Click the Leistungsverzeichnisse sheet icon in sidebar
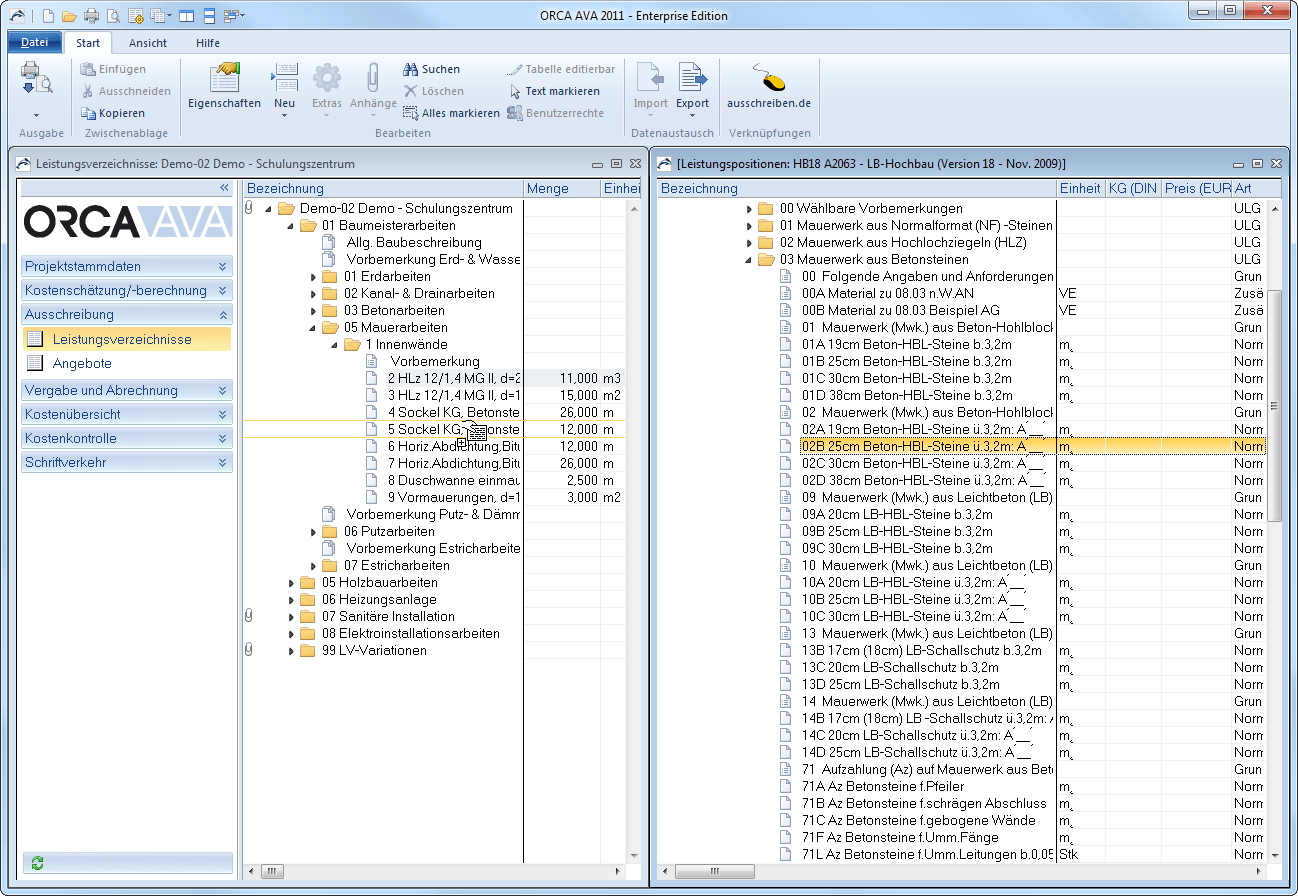This screenshot has height=896, width=1298. 35,339
